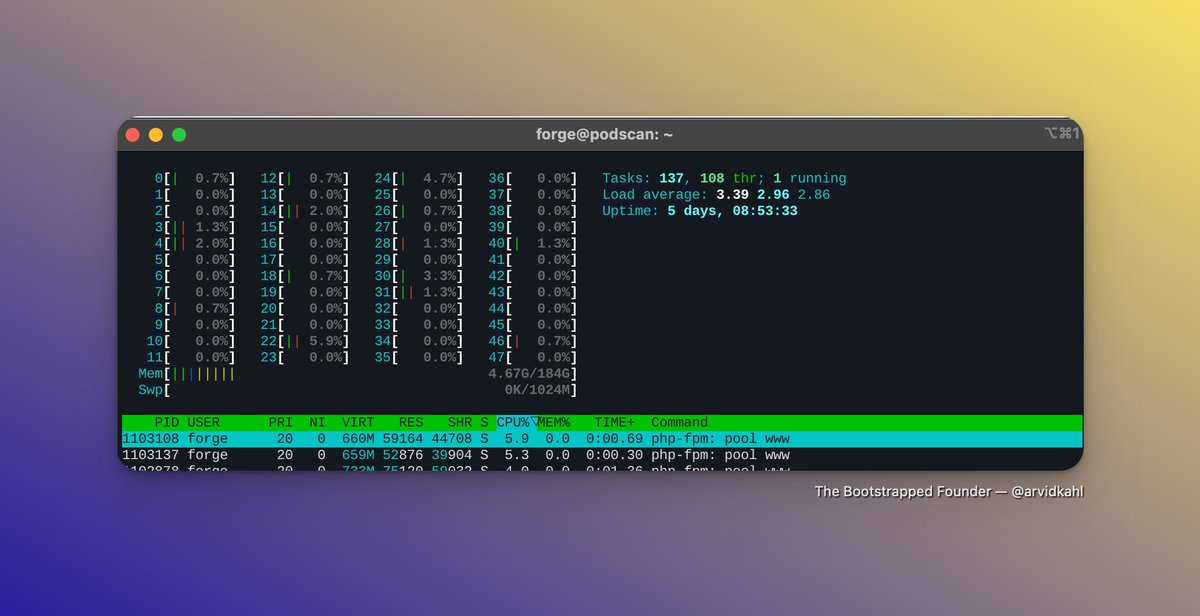Click CPU 31 meter
Image resolution: width=1200 pixels, height=616 pixels.
tap(418, 292)
